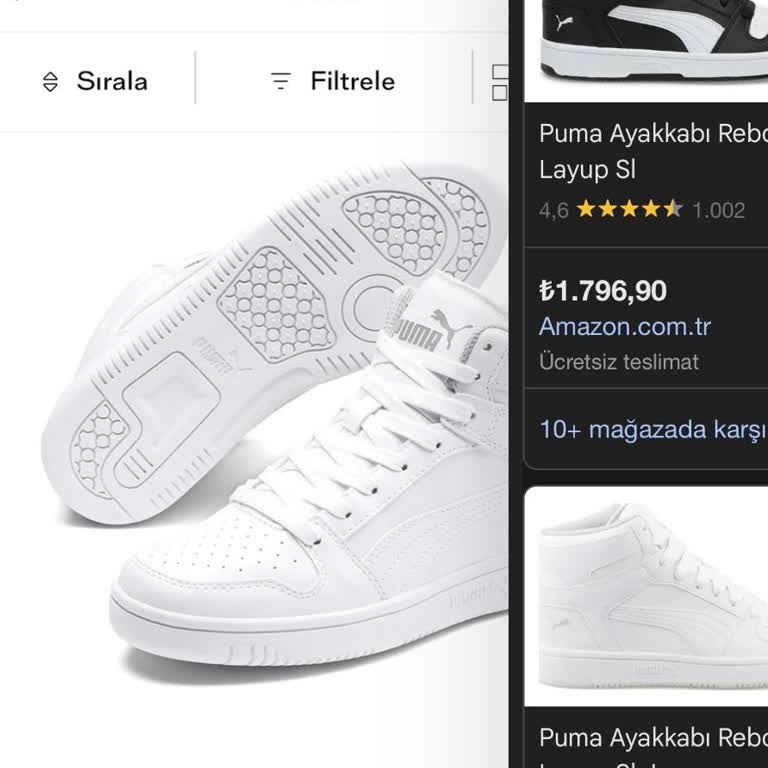Click the half-filled fifth rating star

click(x=674, y=210)
